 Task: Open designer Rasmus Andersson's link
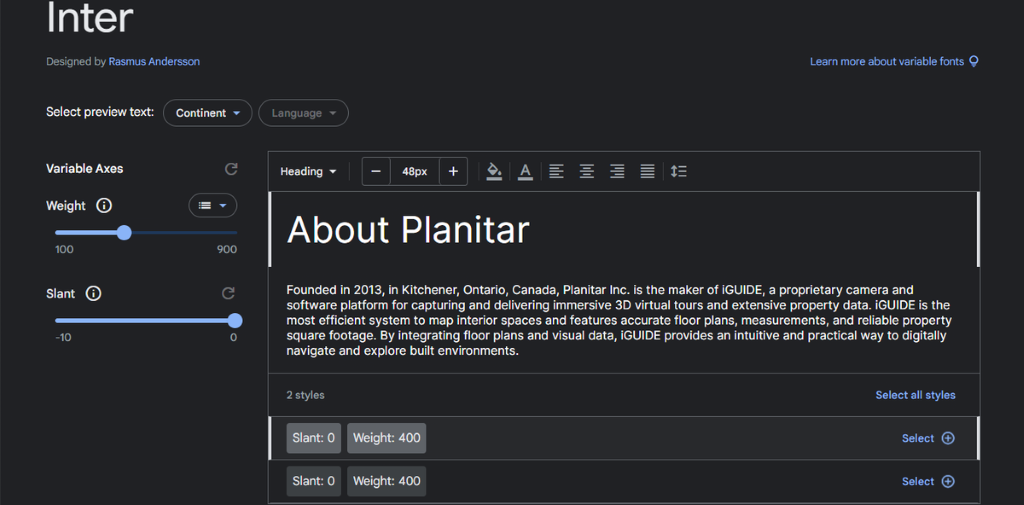(x=154, y=62)
